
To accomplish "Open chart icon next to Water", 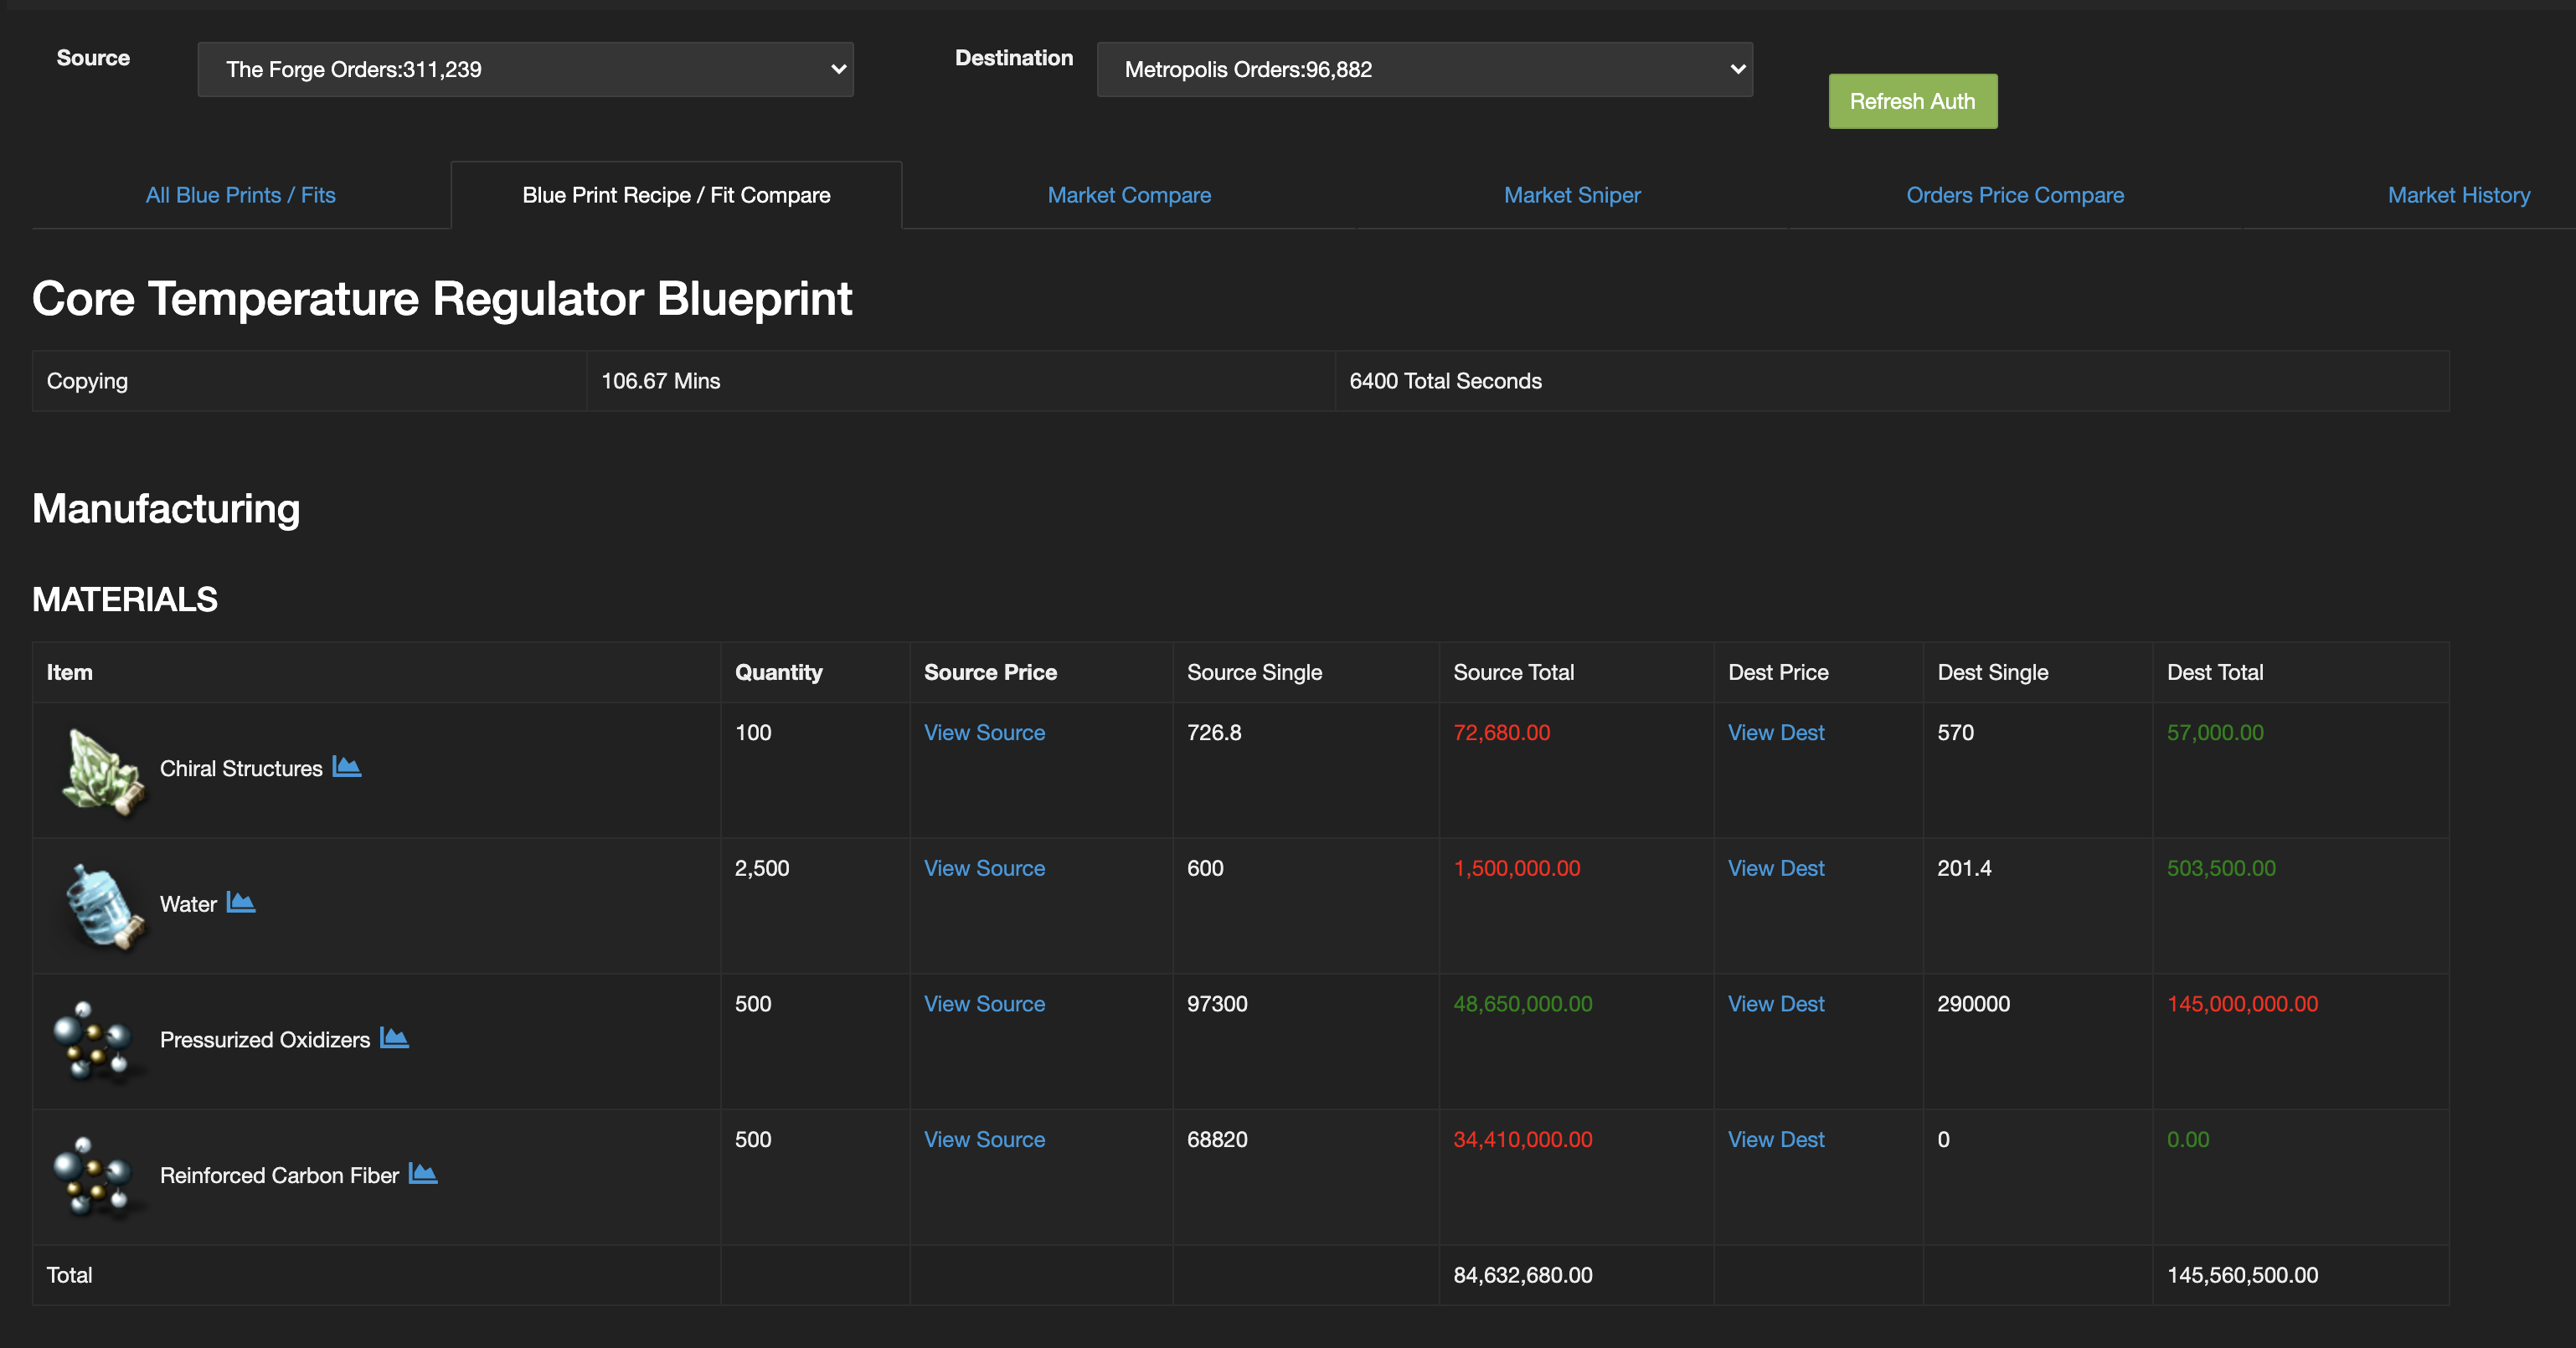I will pyautogui.click(x=241, y=902).
